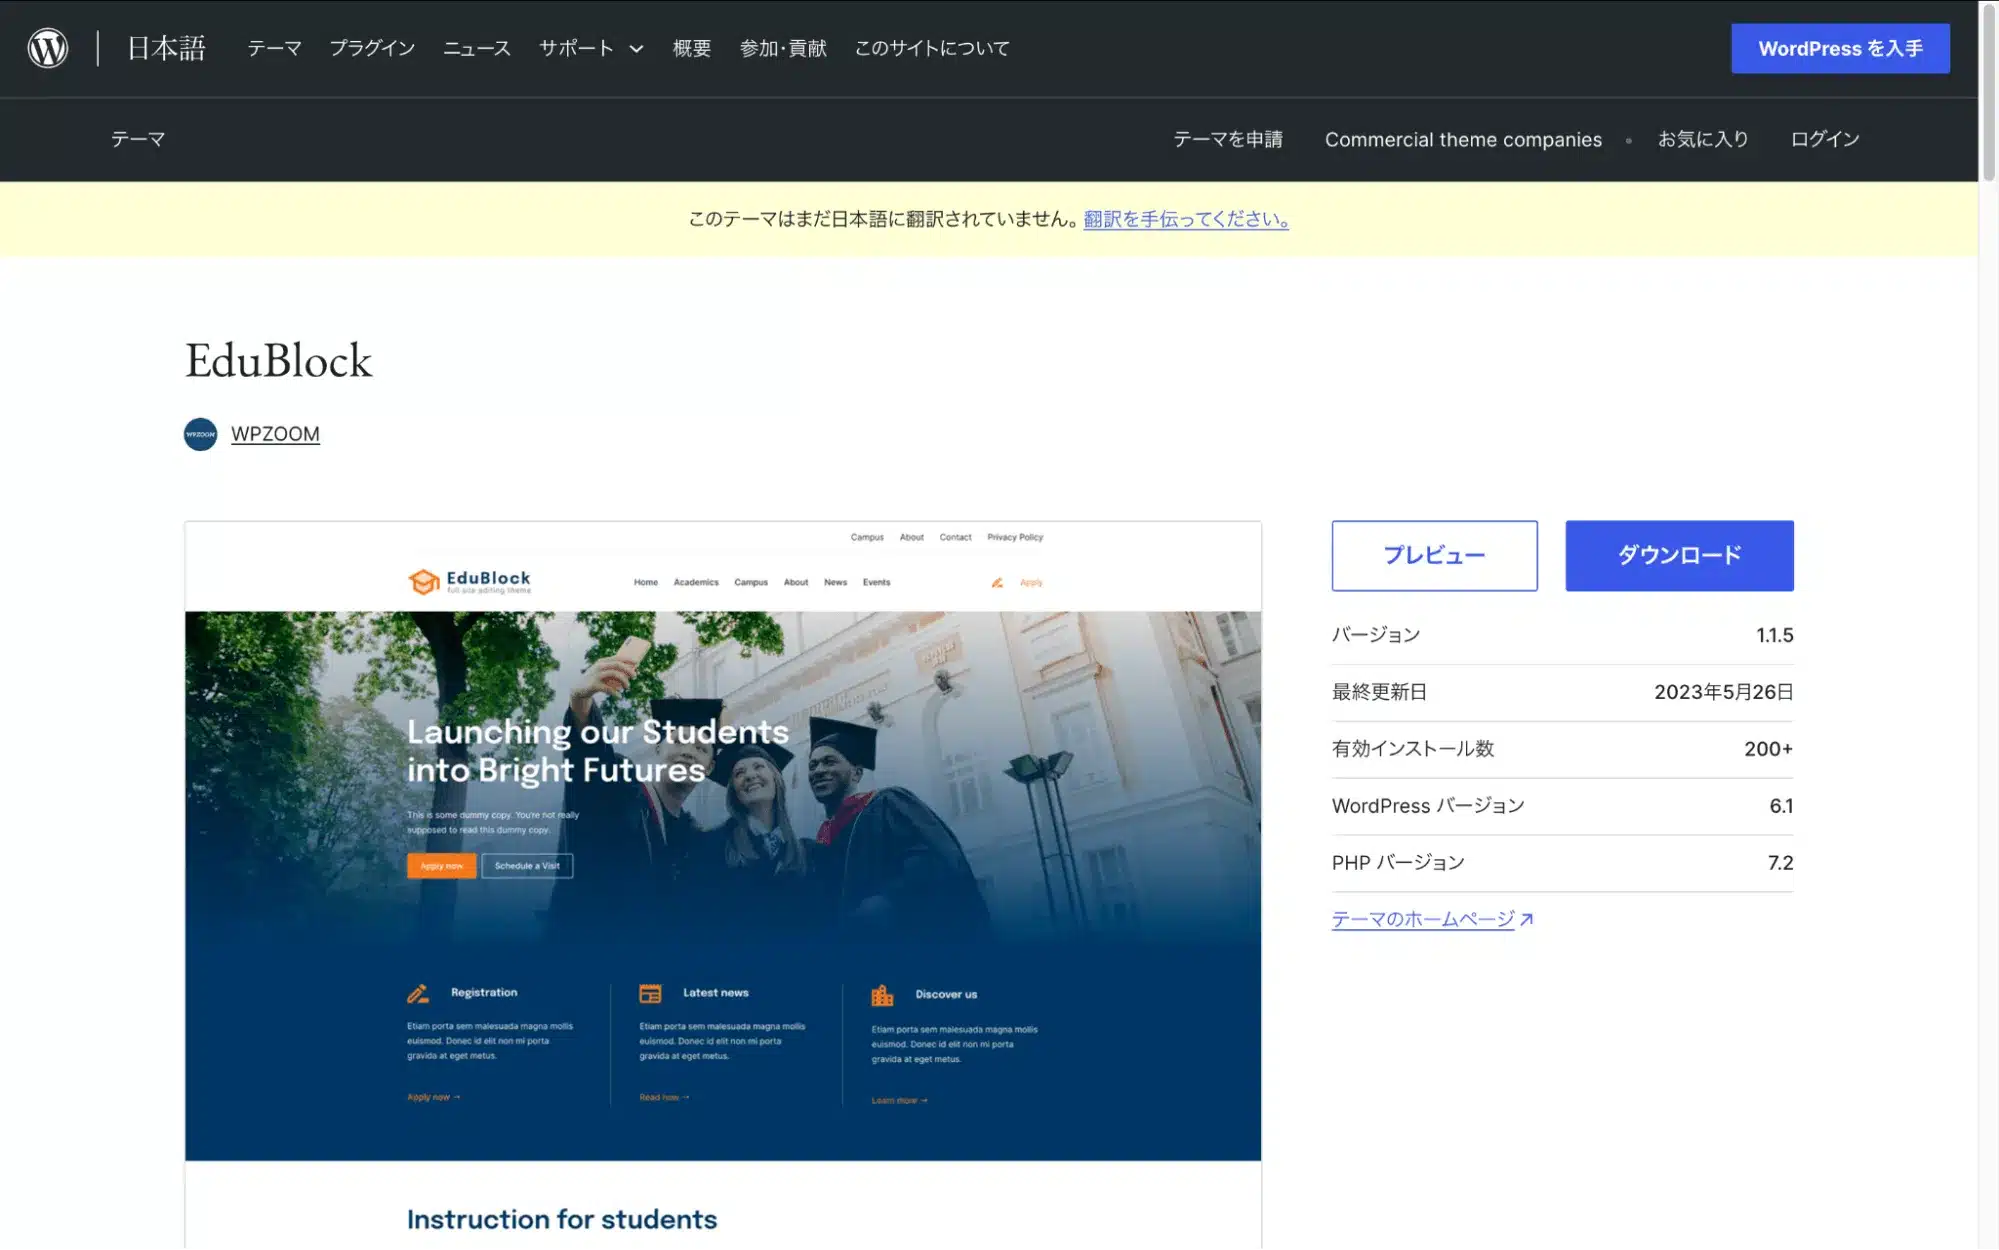
Task: Click the 有効インストール数 label
Action: point(1413,749)
